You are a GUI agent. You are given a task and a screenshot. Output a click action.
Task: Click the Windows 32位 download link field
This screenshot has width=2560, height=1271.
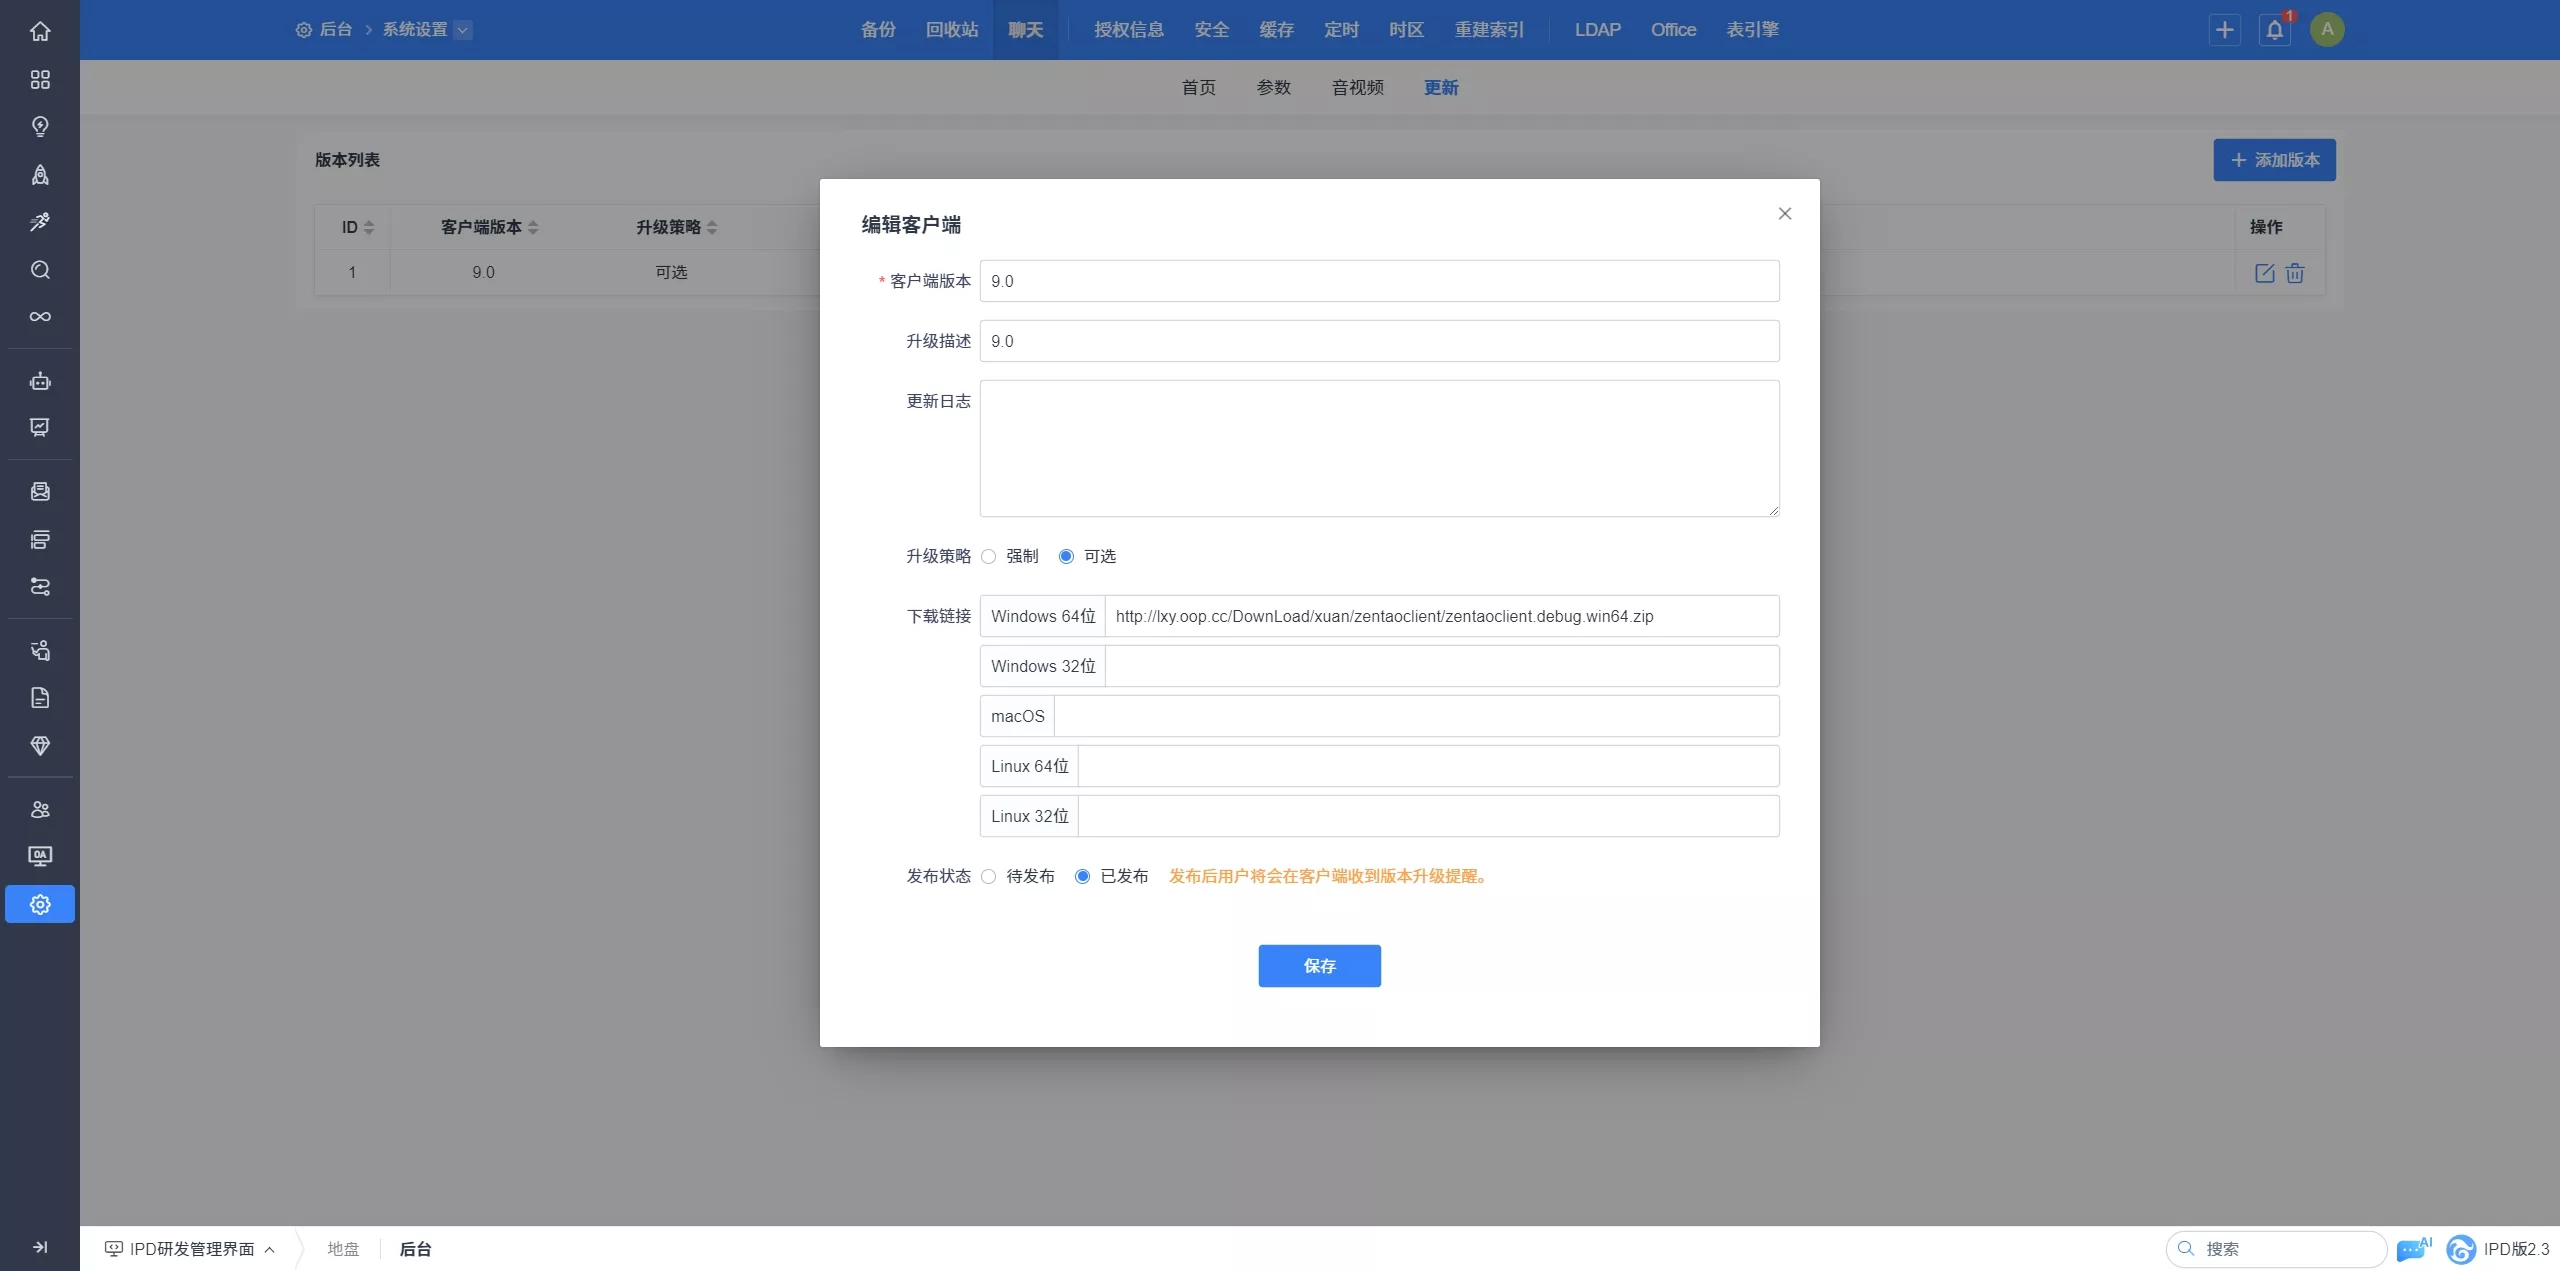click(x=1441, y=666)
